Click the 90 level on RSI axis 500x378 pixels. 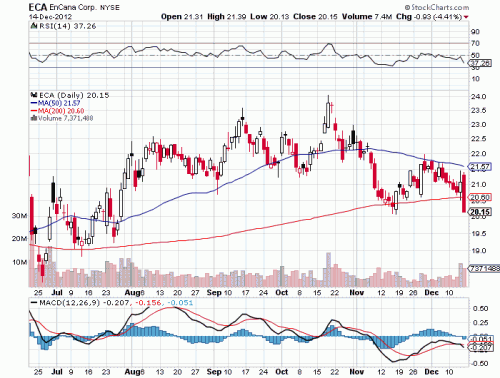[475, 32]
